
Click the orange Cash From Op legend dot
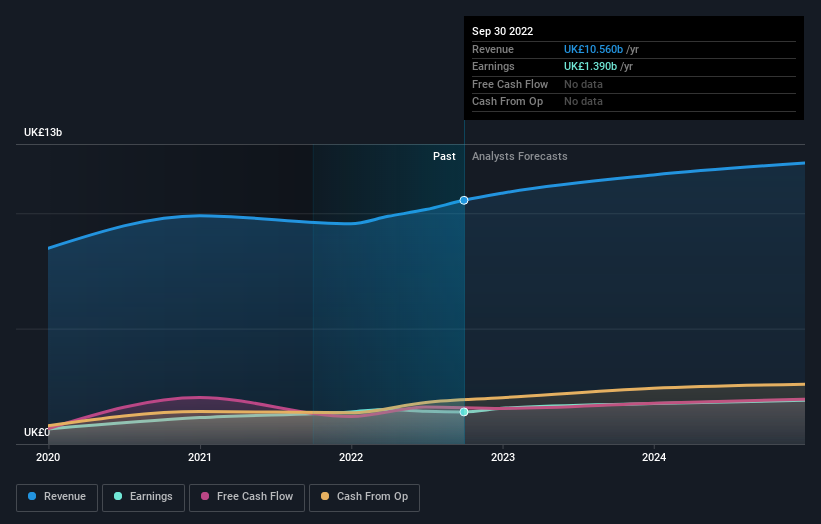point(325,496)
